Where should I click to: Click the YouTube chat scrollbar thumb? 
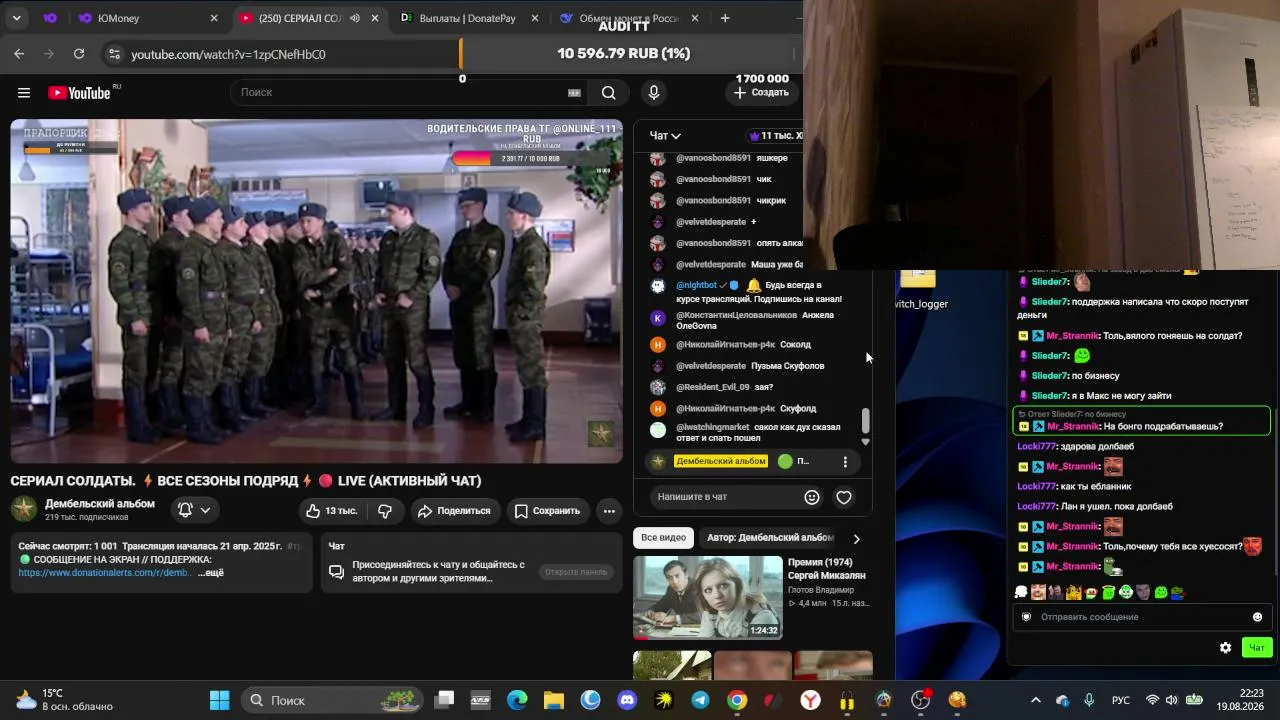click(866, 421)
